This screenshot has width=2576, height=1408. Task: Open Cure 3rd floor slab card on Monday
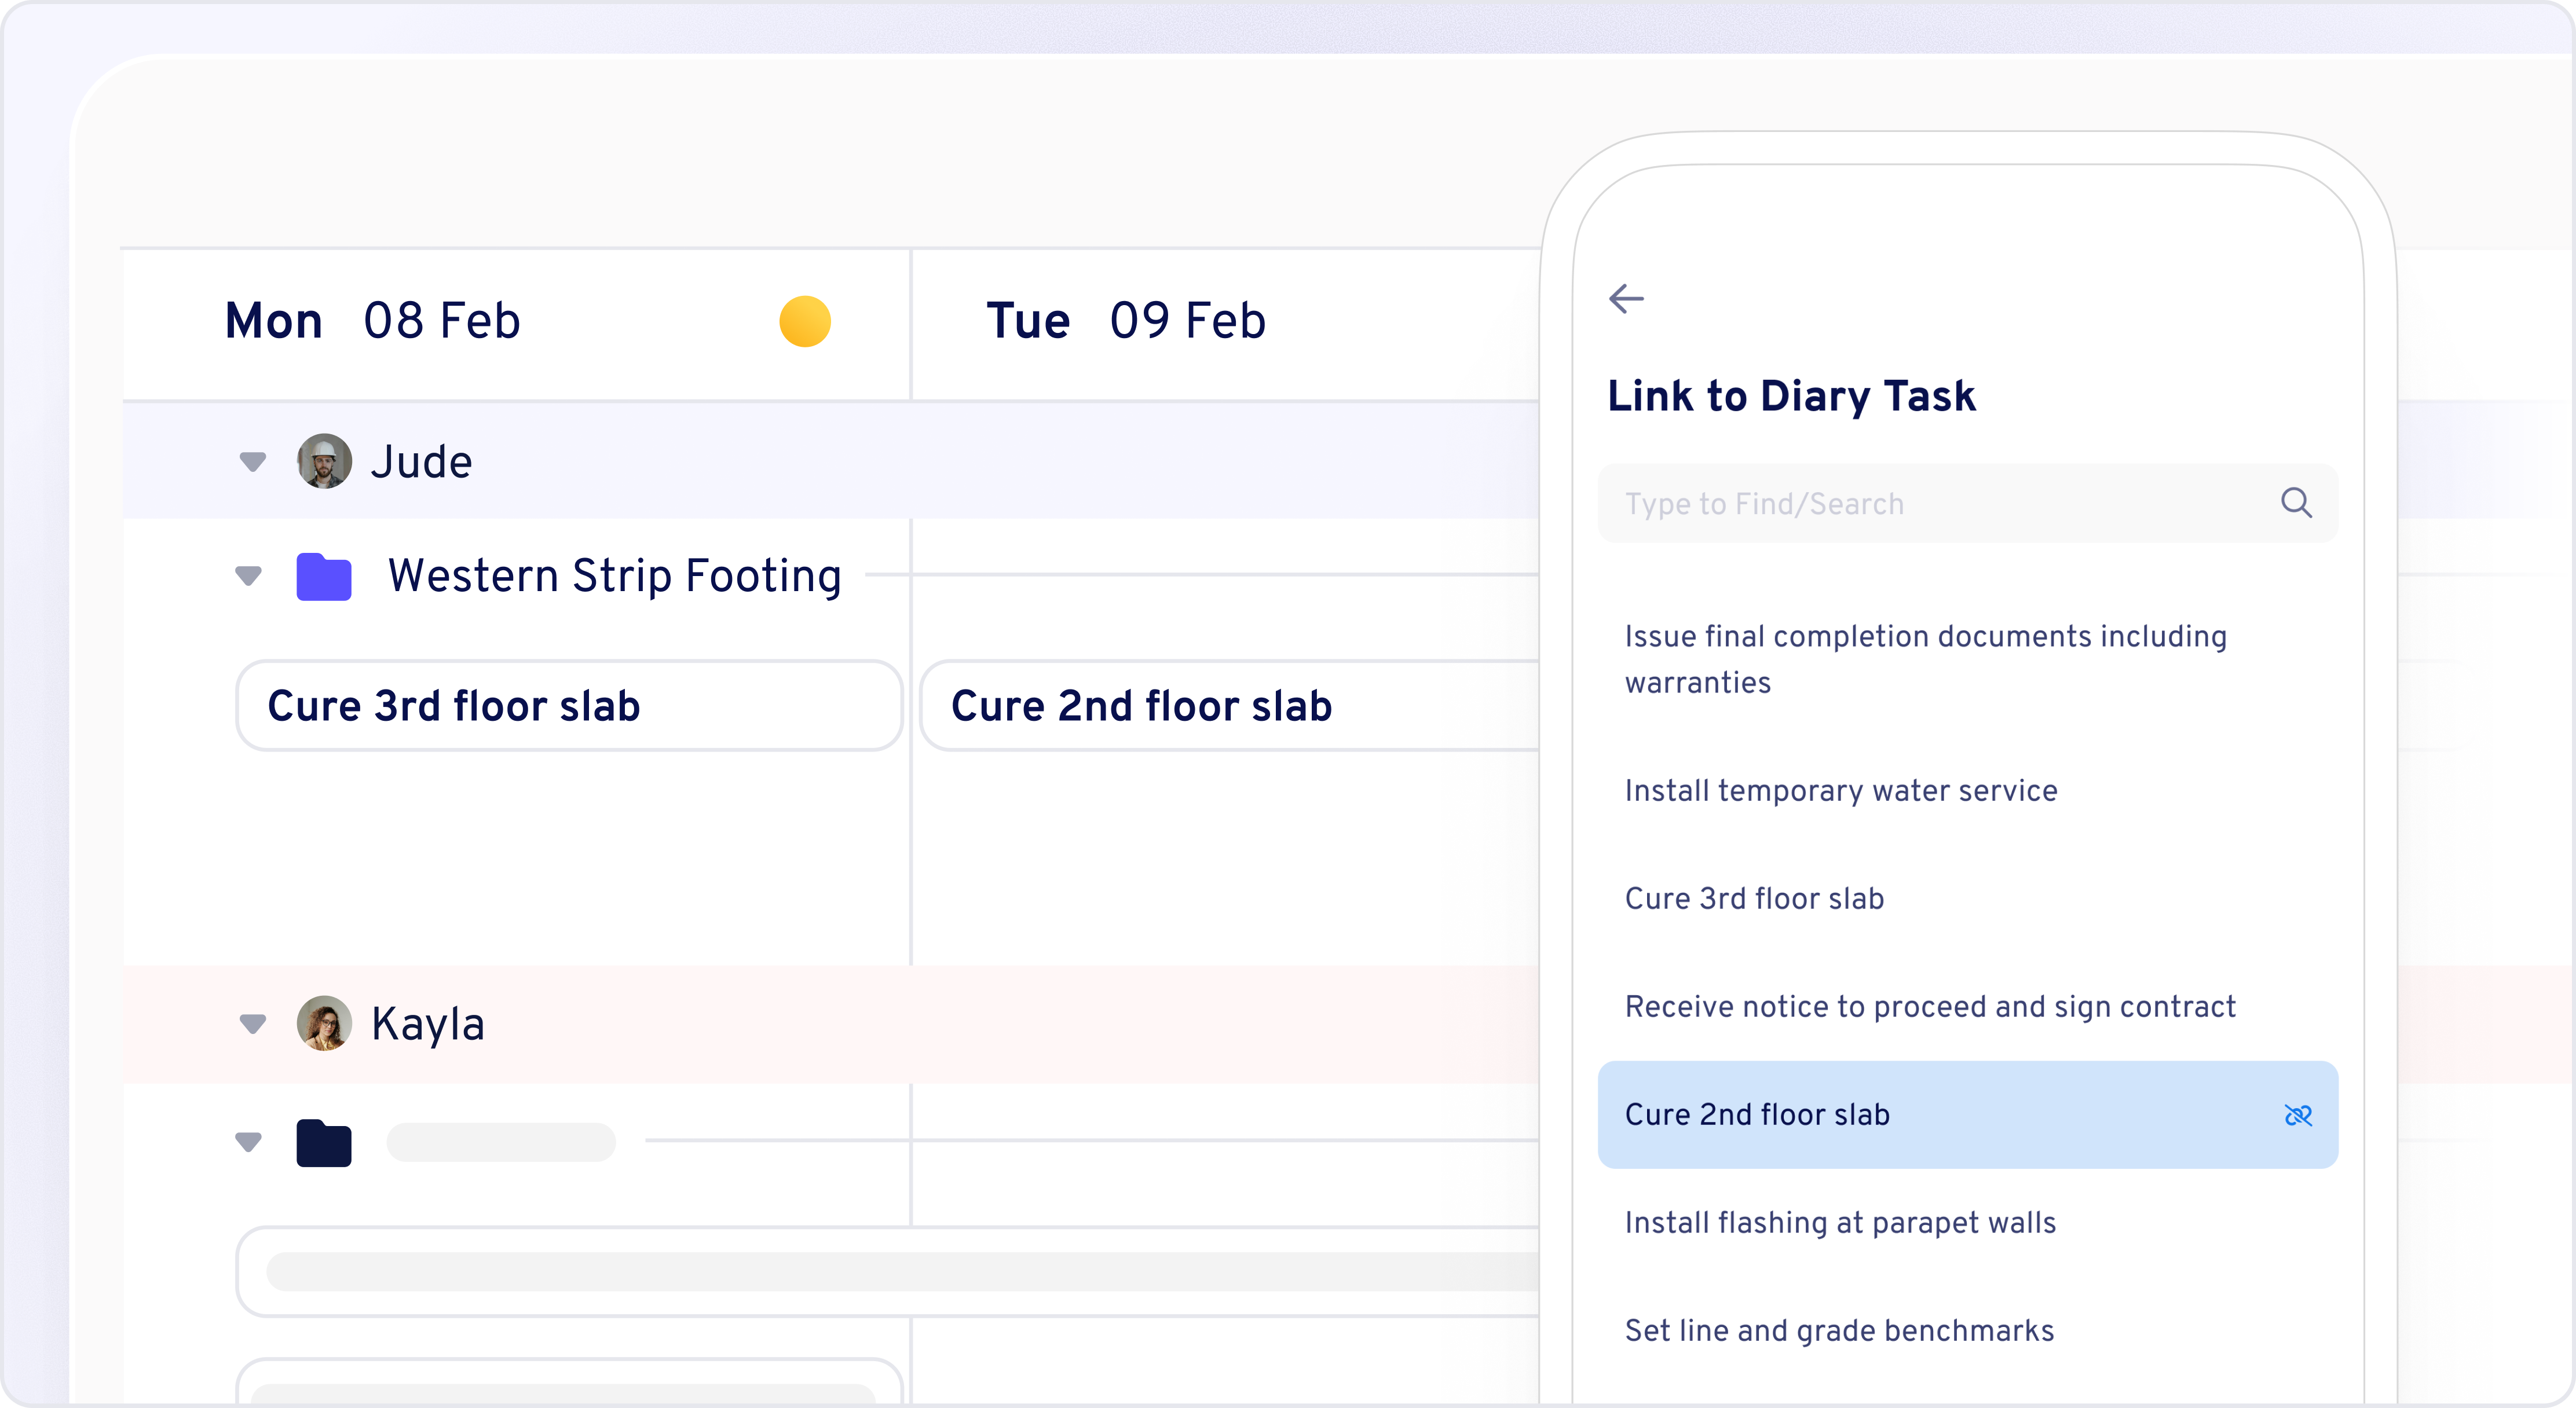click(x=569, y=705)
